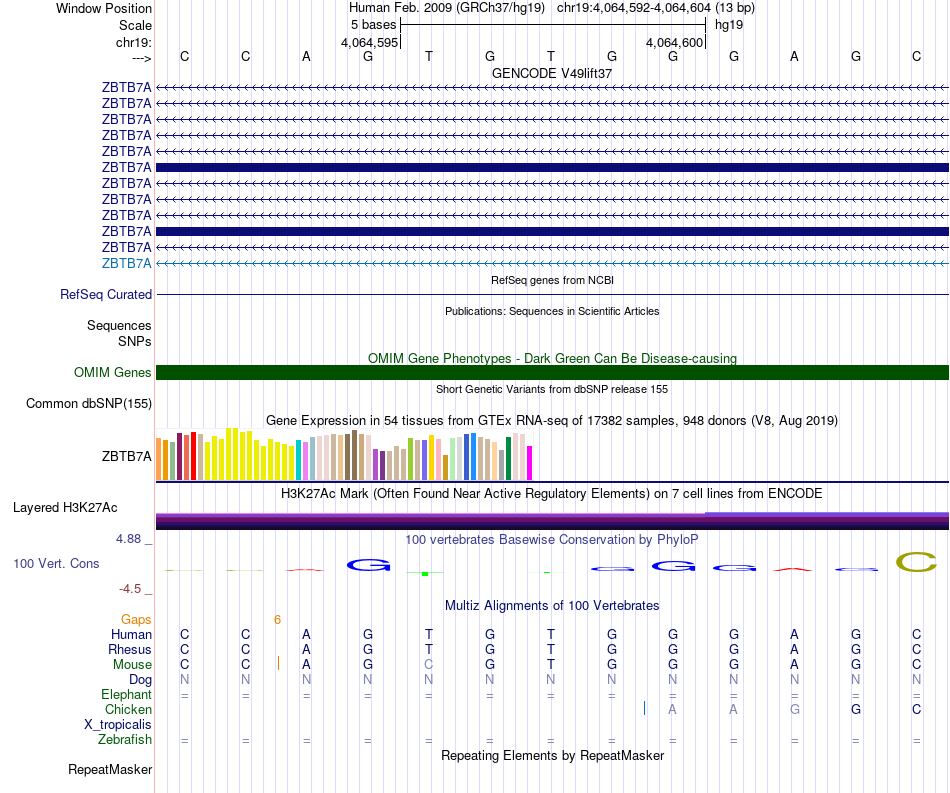This screenshot has width=950, height=793.
Task: Click the orange Gaps number 6
Action: pyautogui.click(x=277, y=619)
